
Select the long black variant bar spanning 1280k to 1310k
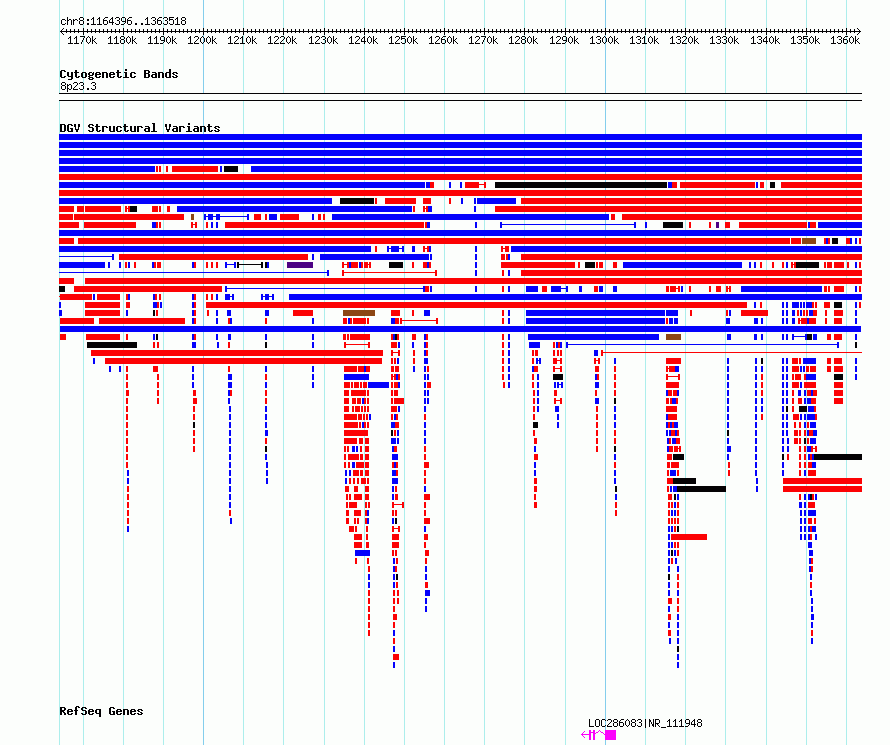point(581,185)
